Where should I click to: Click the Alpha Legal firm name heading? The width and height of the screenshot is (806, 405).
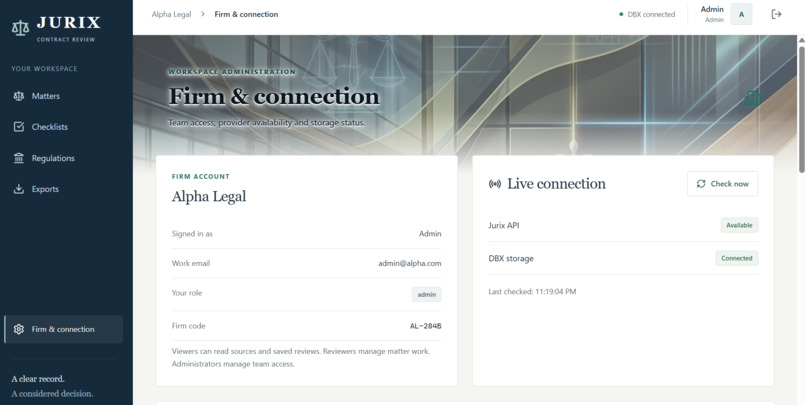click(x=209, y=196)
